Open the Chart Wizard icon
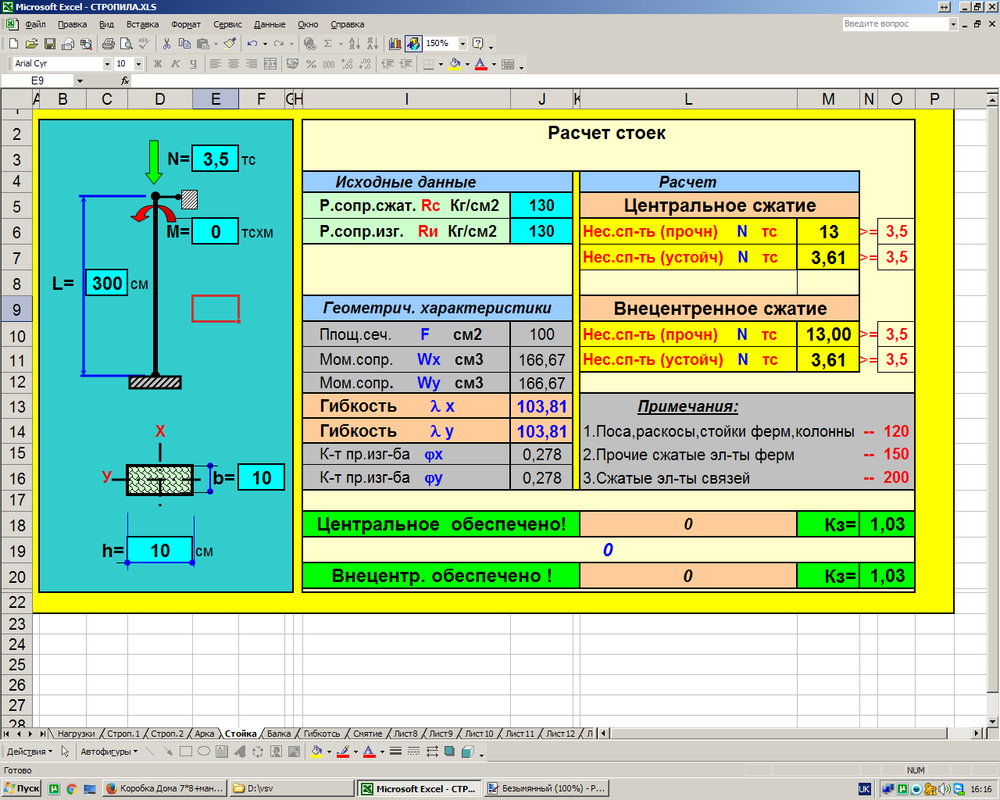This screenshot has width=1000, height=800. tap(395, 44)
